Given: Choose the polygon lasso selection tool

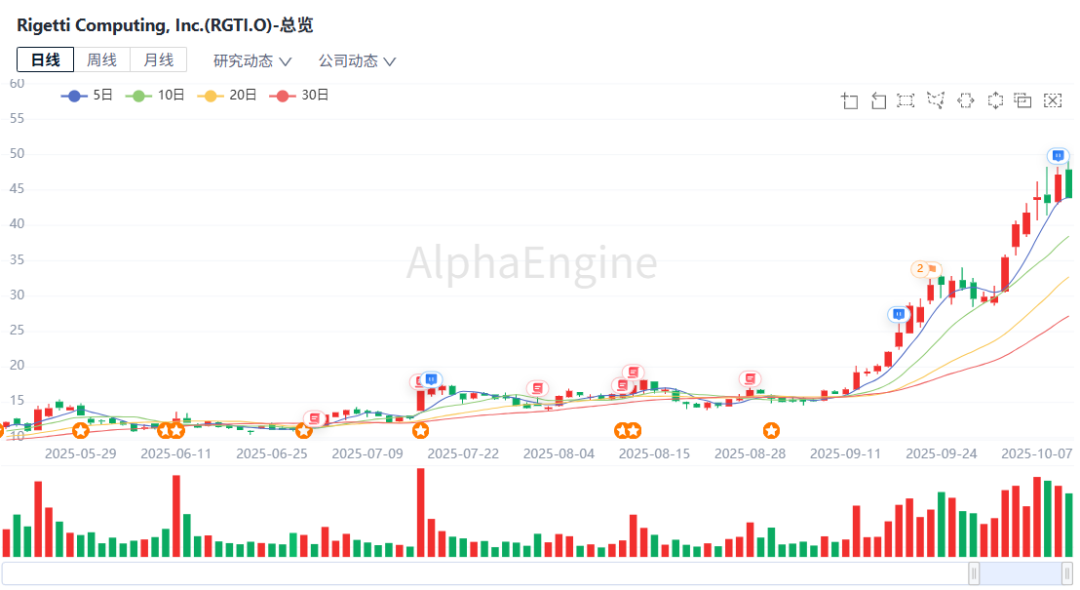Looking at the screenshot, I should coord(936,100).
